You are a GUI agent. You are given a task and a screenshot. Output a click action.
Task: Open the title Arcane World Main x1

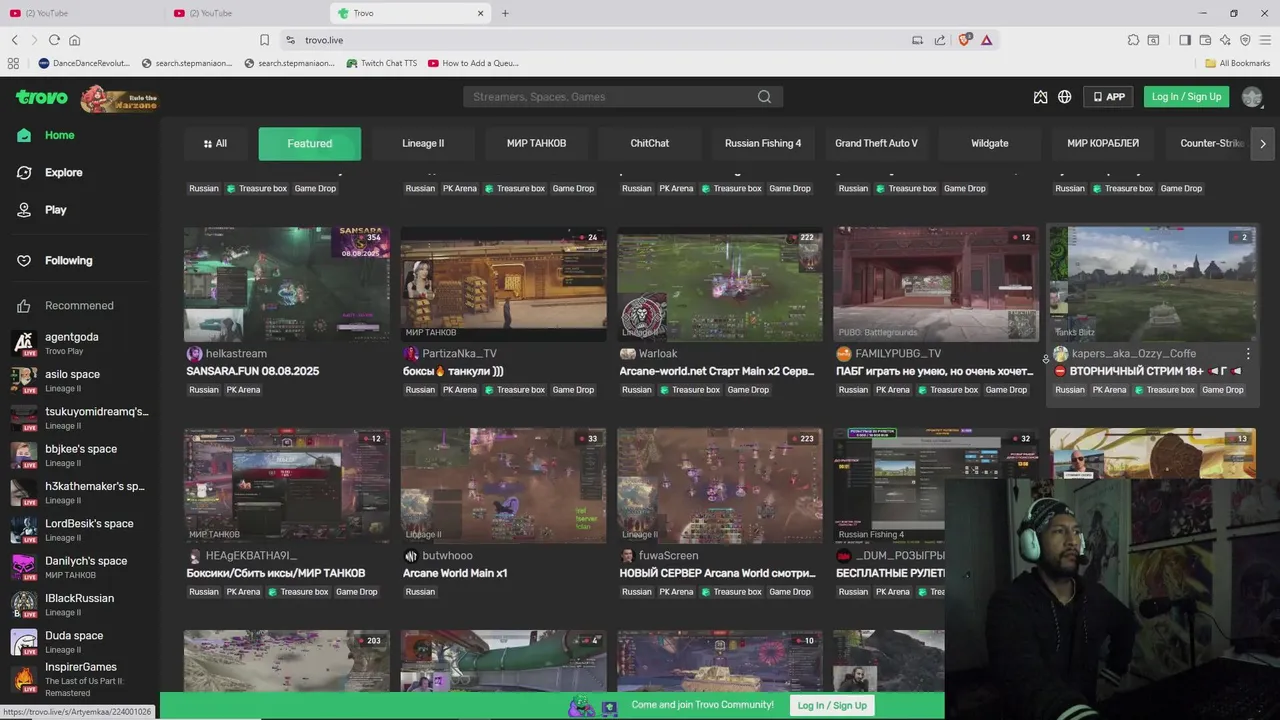coord(455,573)
